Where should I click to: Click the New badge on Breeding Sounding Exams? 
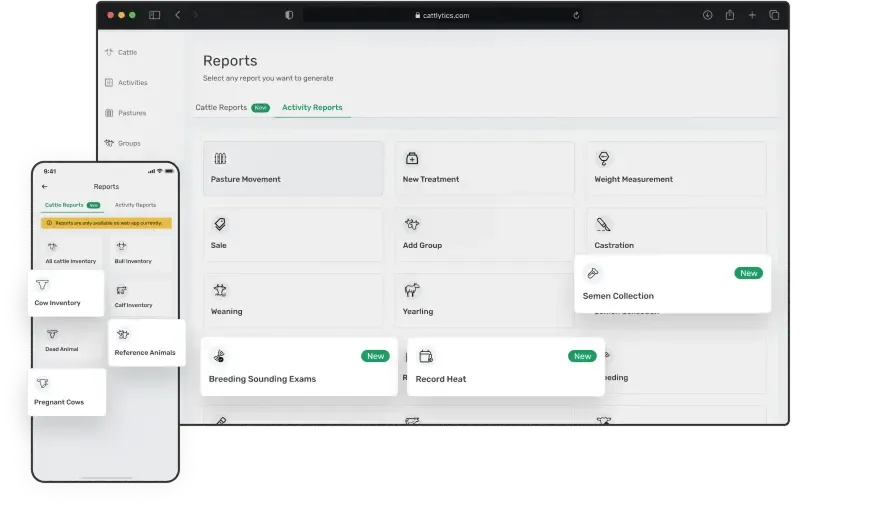(375, 356)
